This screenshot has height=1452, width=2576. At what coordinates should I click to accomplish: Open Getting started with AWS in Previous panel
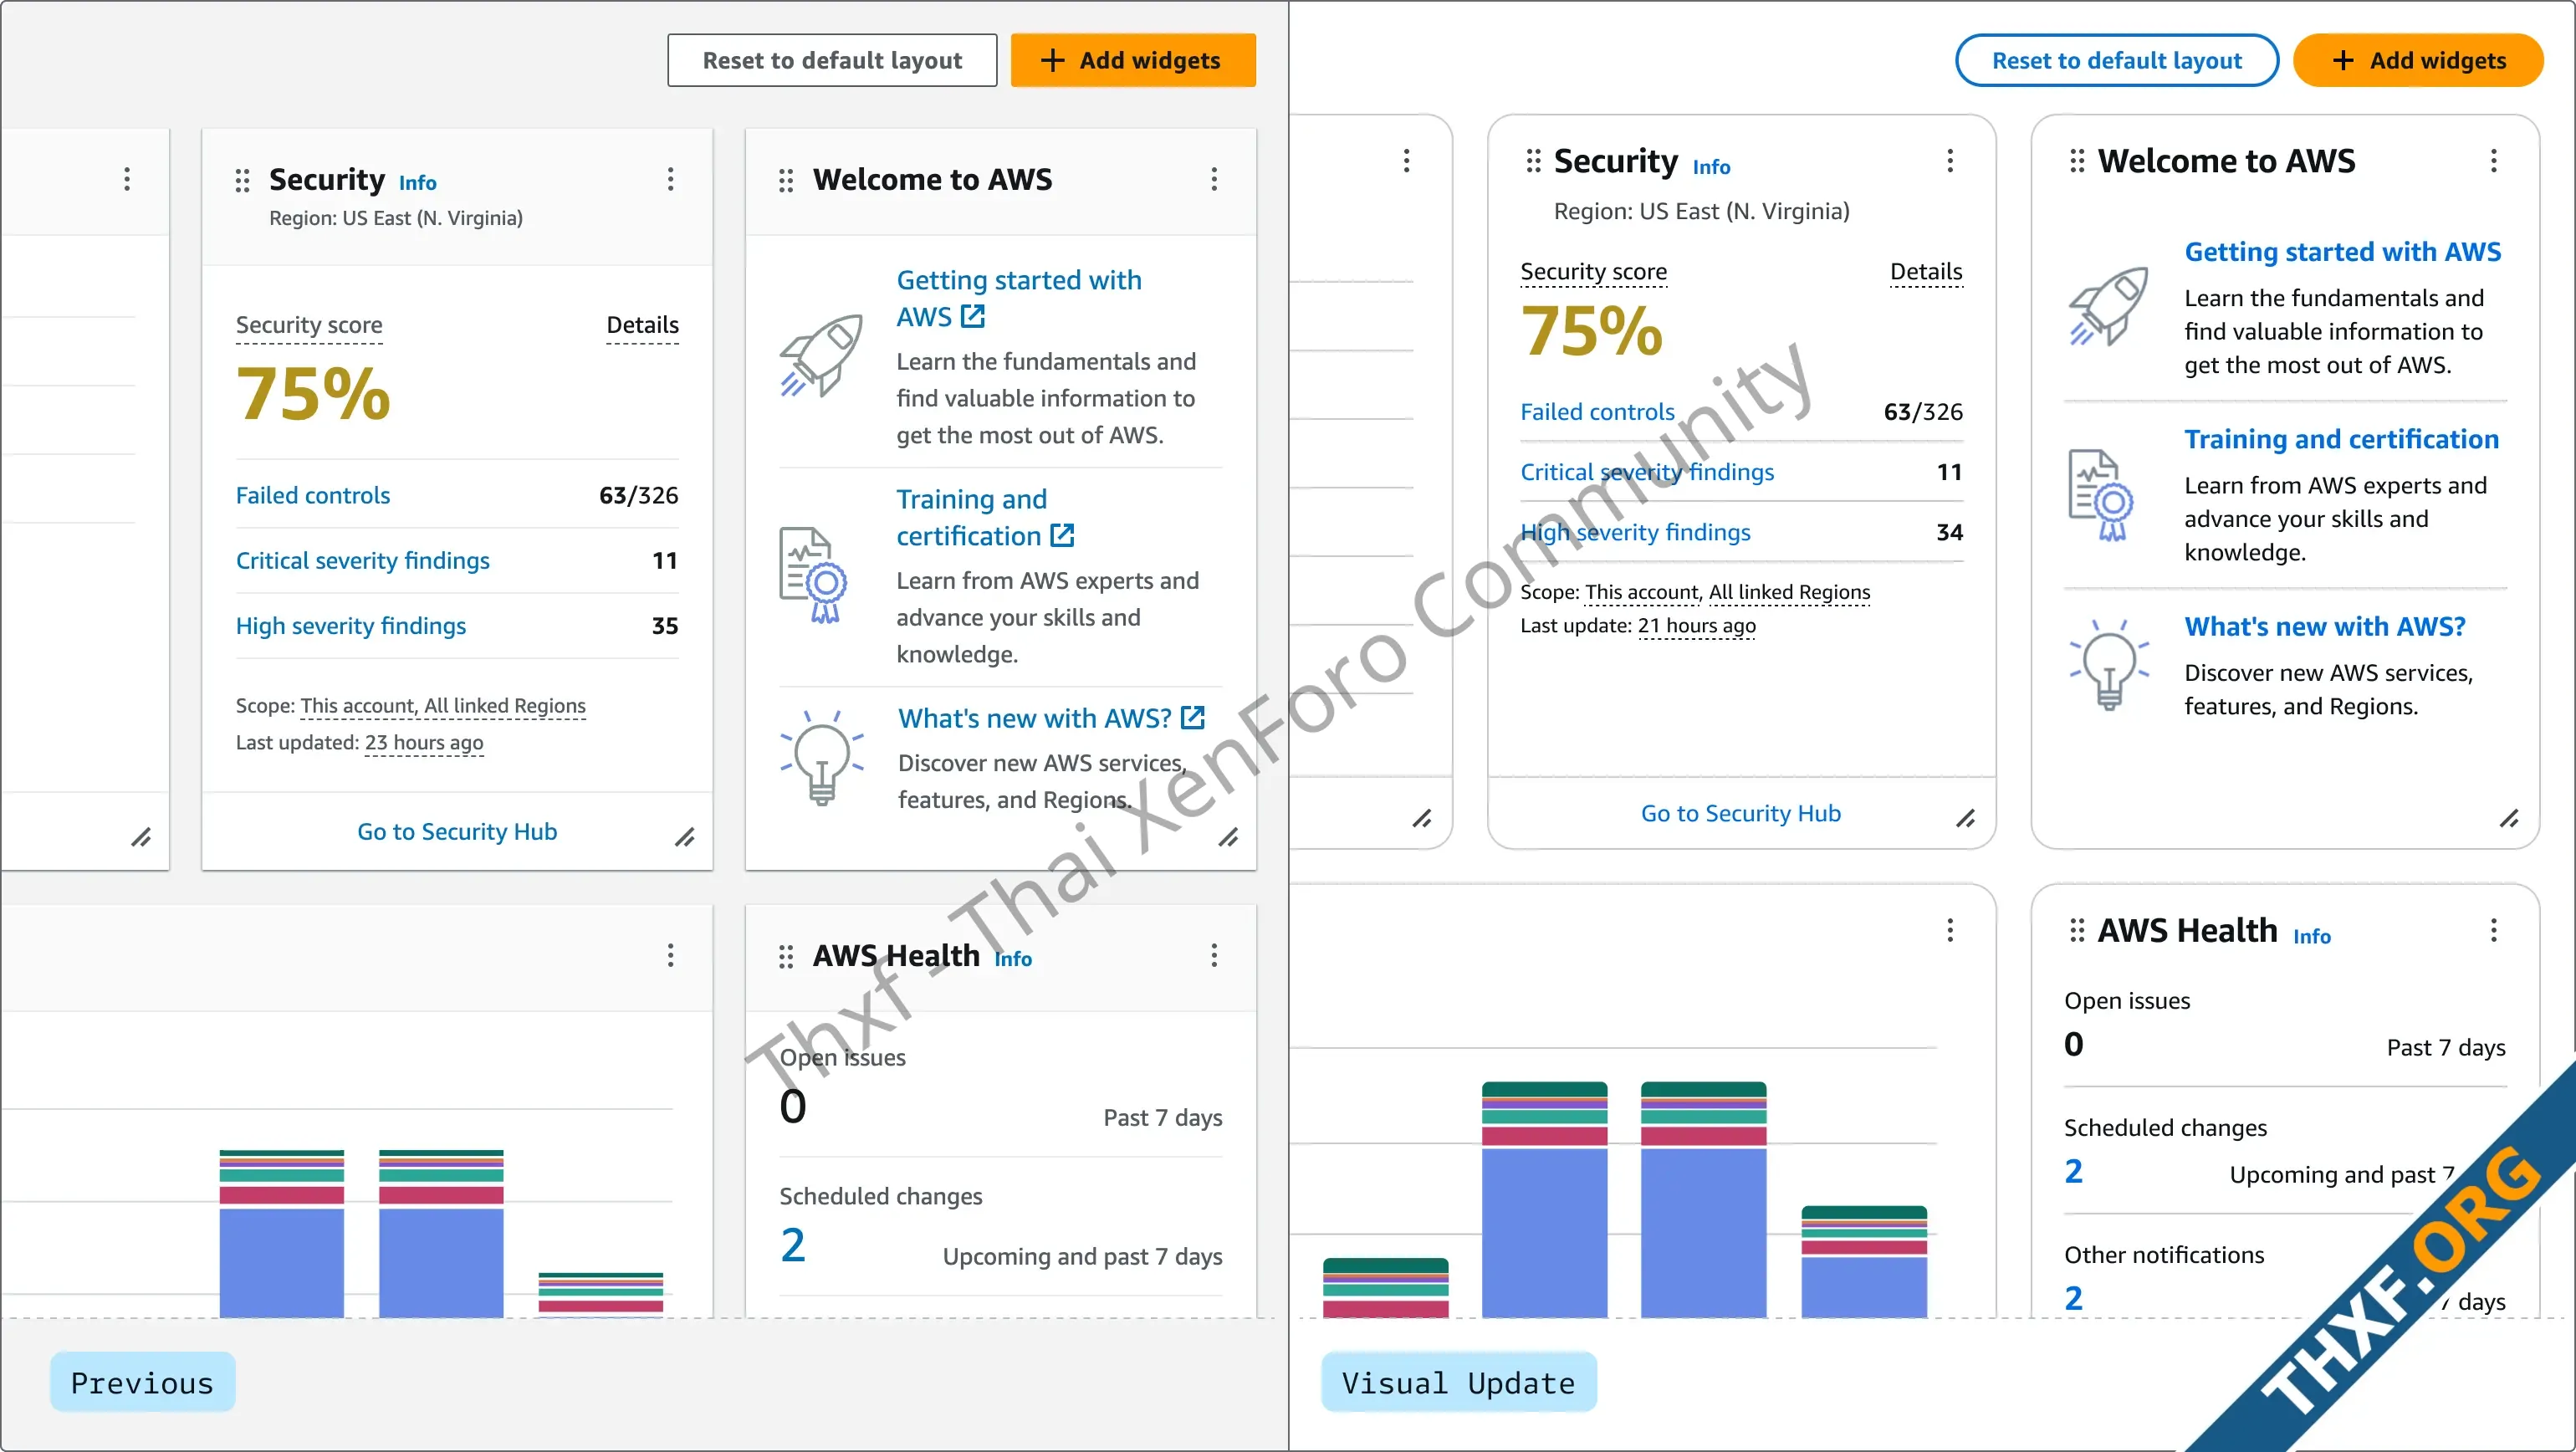pos(1019,298)
